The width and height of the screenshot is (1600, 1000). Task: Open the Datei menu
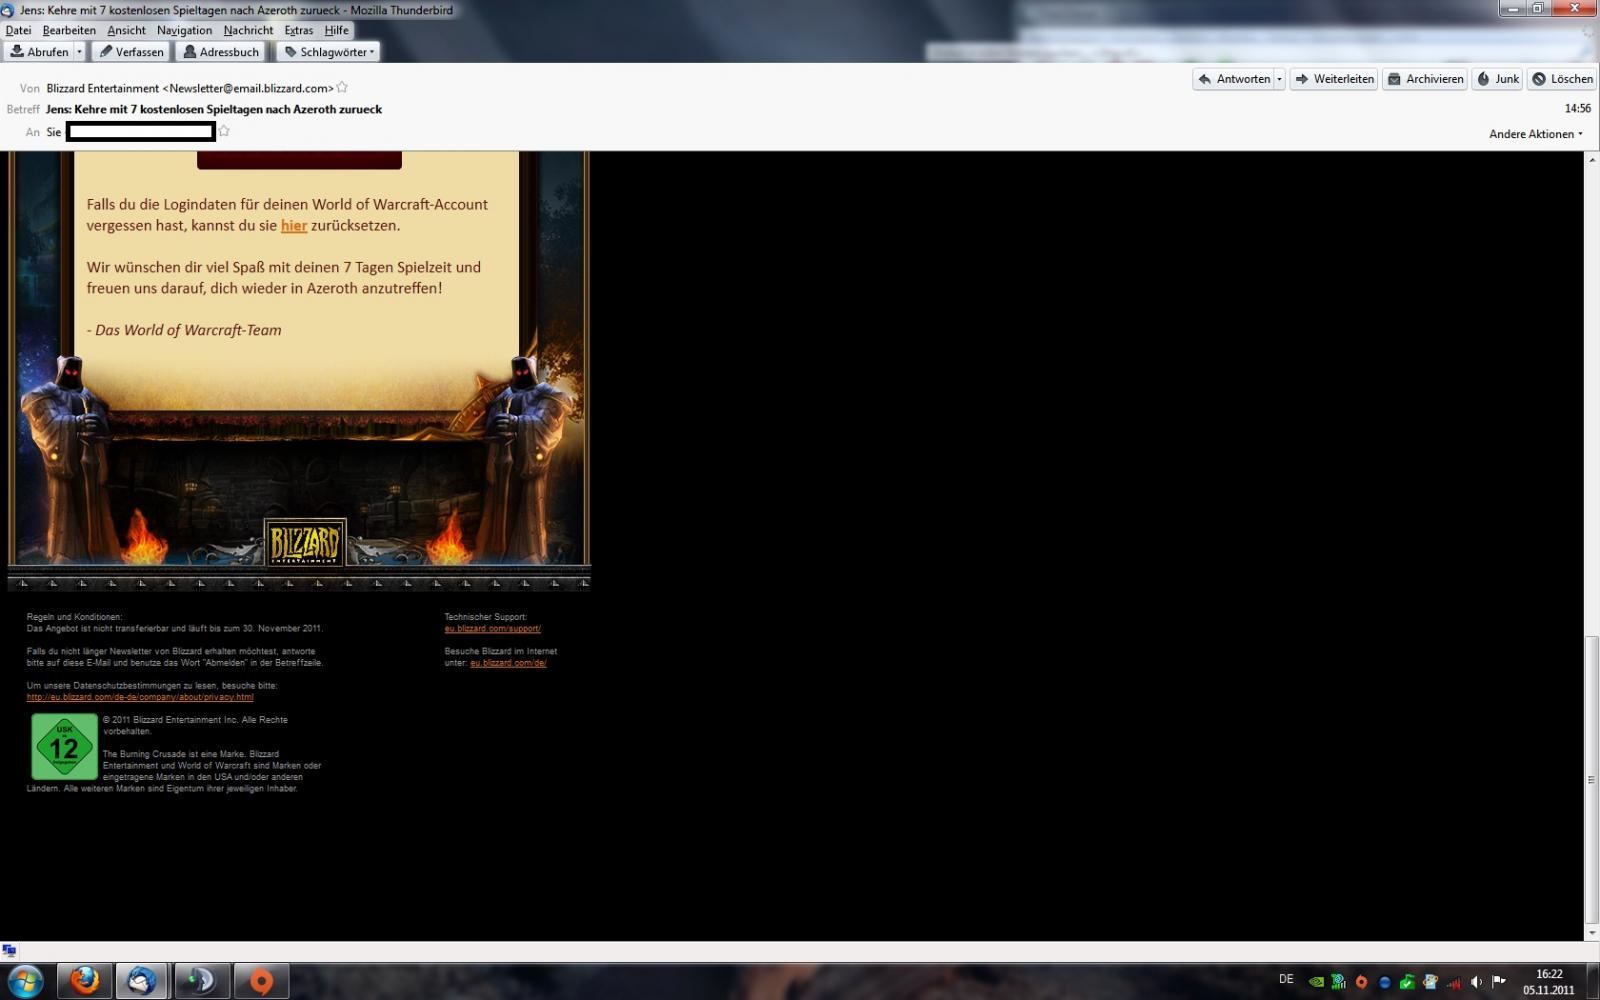18,30
